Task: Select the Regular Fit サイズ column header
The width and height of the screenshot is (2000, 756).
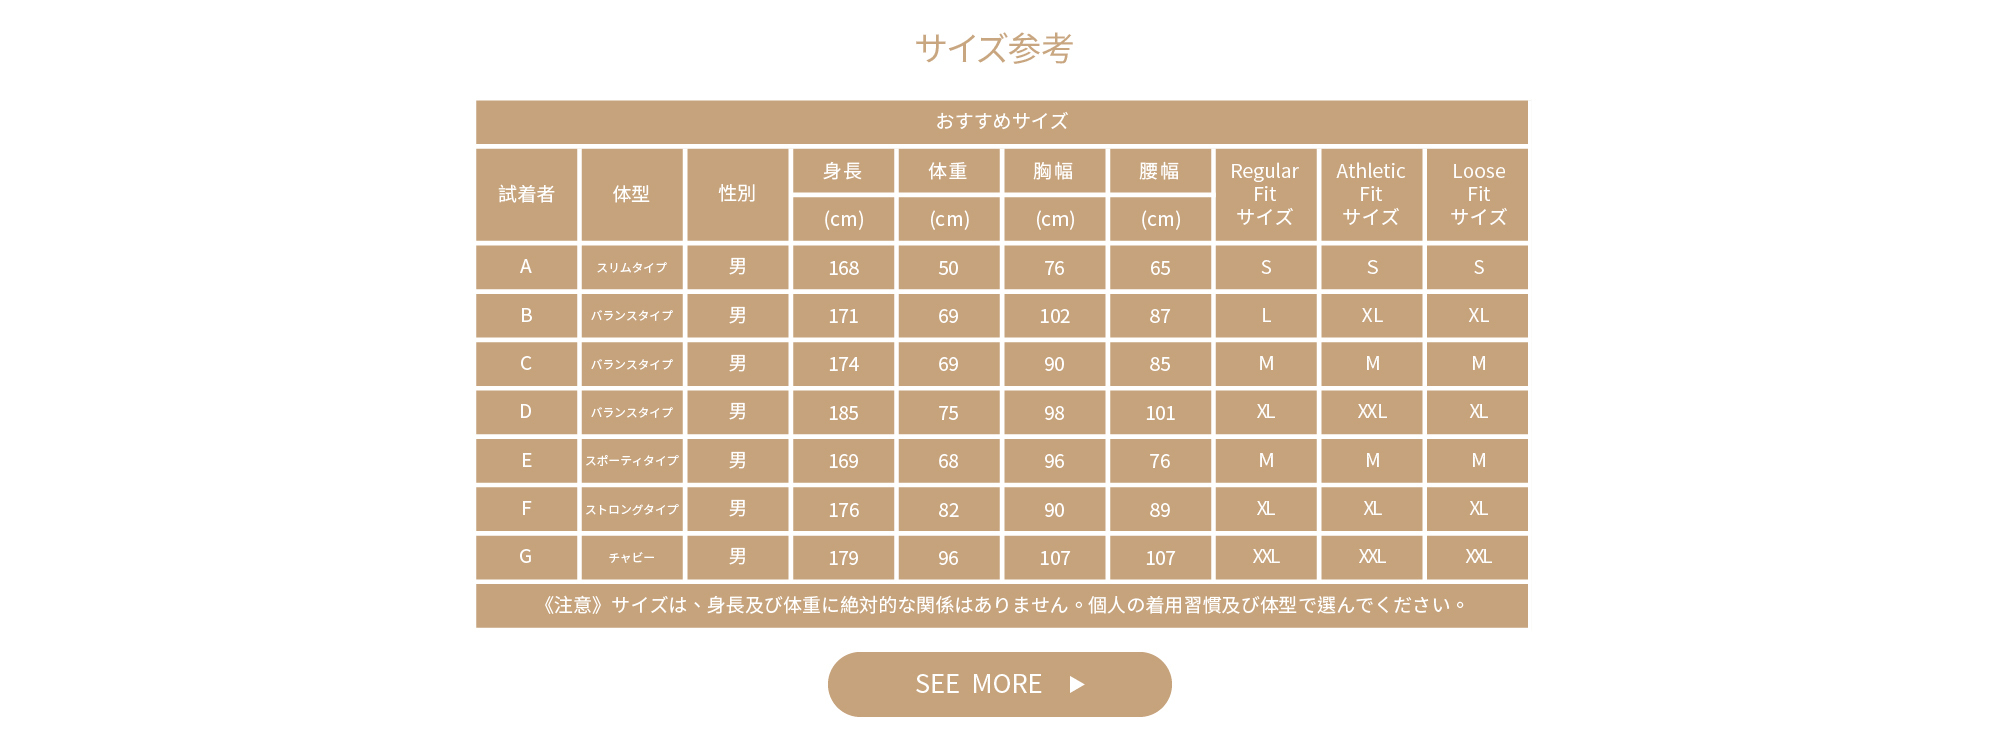Action: point(1265,194)
